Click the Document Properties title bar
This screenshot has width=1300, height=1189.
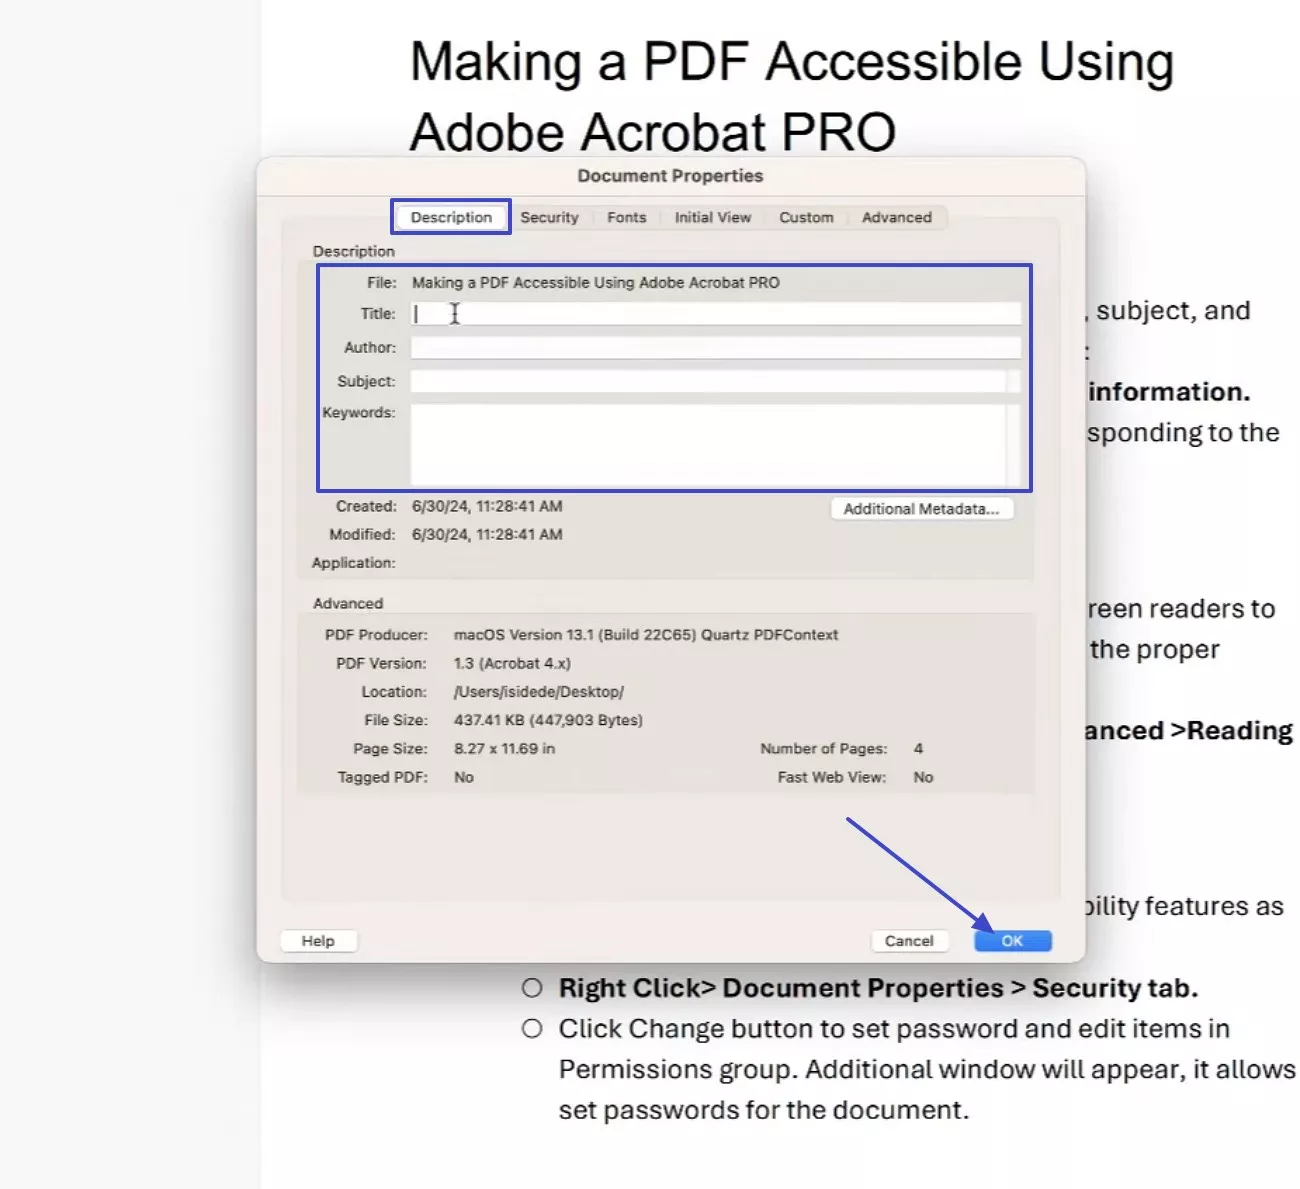[x=670, y=175]
